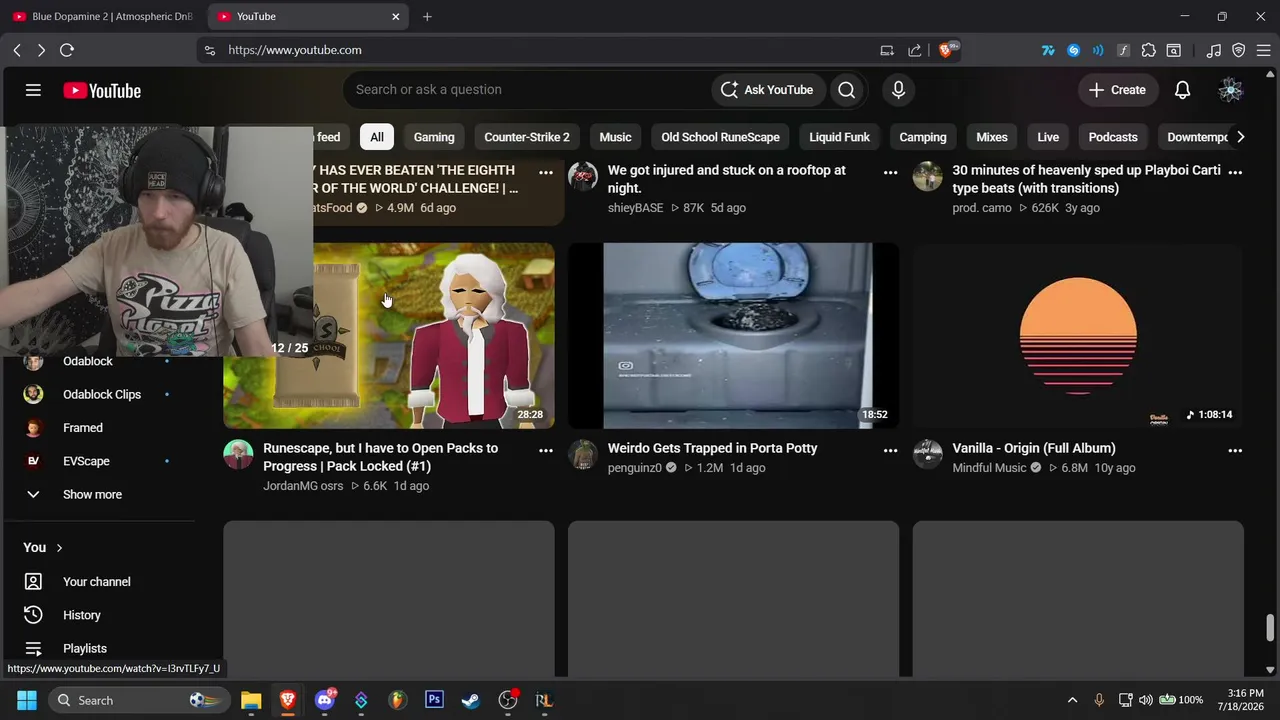
Task: Open Discord from the taskbar
Action: (x=324, y=700)
